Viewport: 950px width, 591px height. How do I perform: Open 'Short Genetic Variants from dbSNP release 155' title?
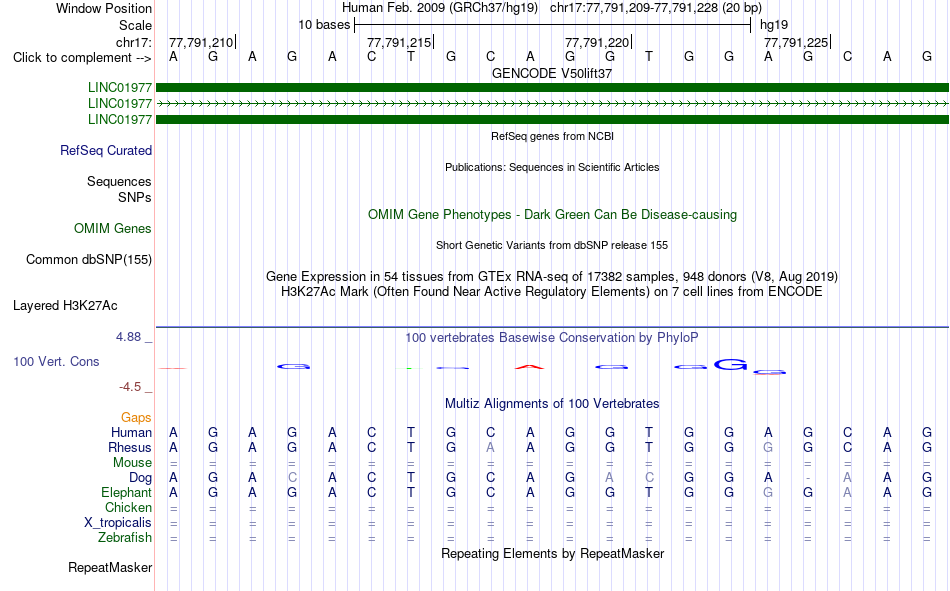(x=552, y=245)
